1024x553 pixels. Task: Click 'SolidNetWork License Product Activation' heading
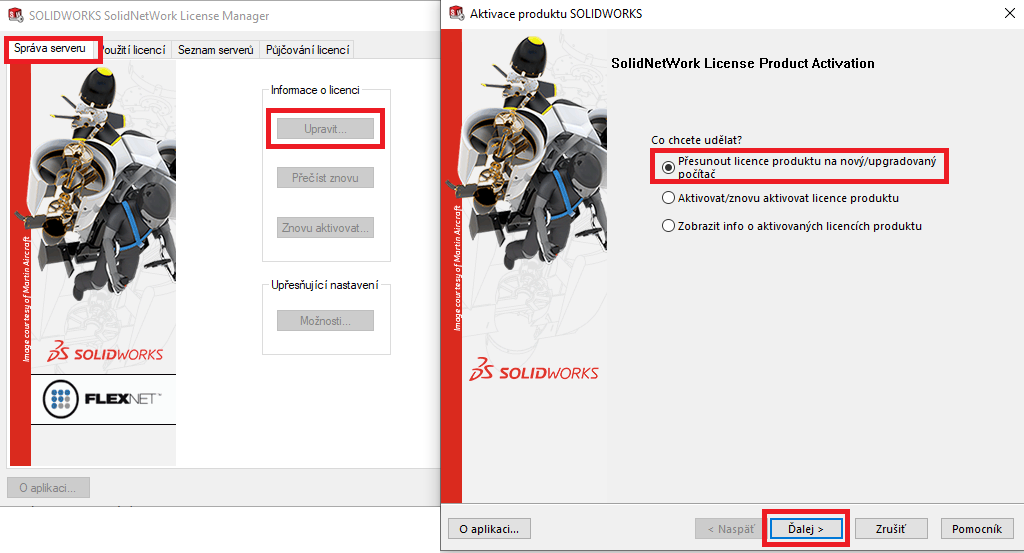pos(743,63)
